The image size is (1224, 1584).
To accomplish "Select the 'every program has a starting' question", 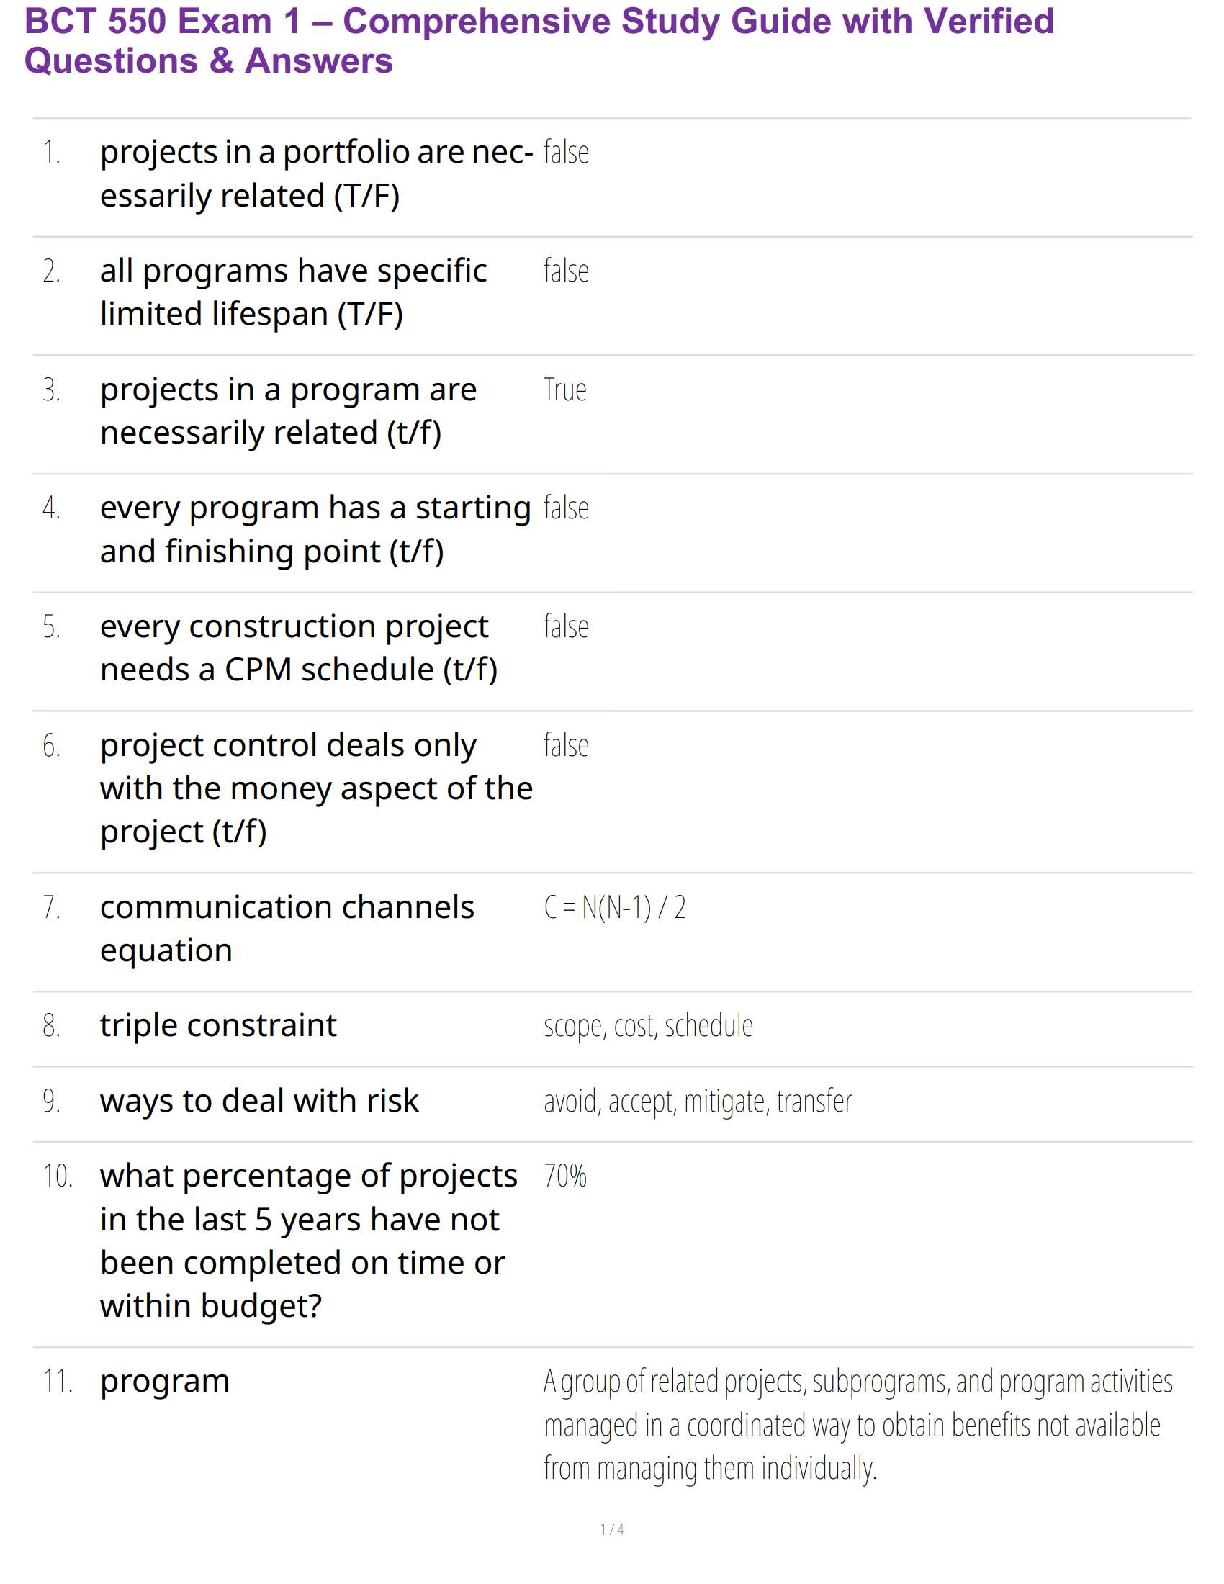I will pos(315,529).
